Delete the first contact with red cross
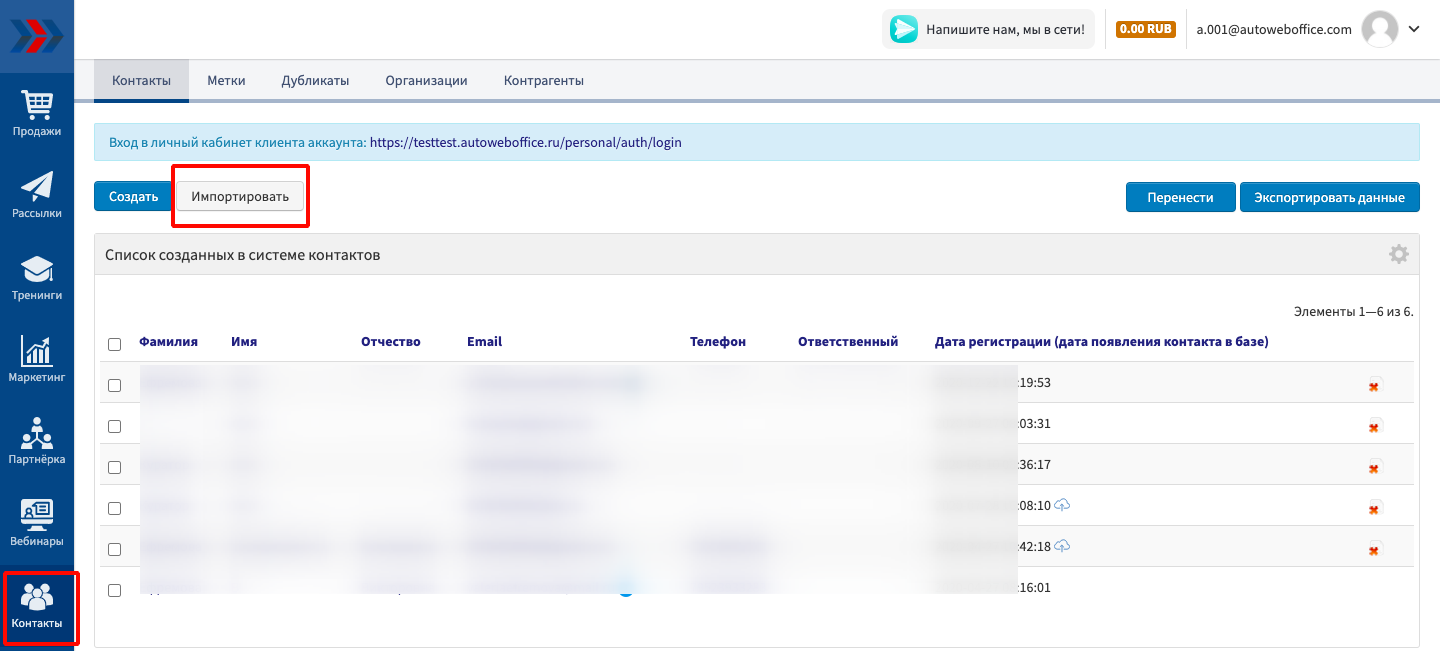Viewport: 1440px width, 651px height. tap(1374, 386)
